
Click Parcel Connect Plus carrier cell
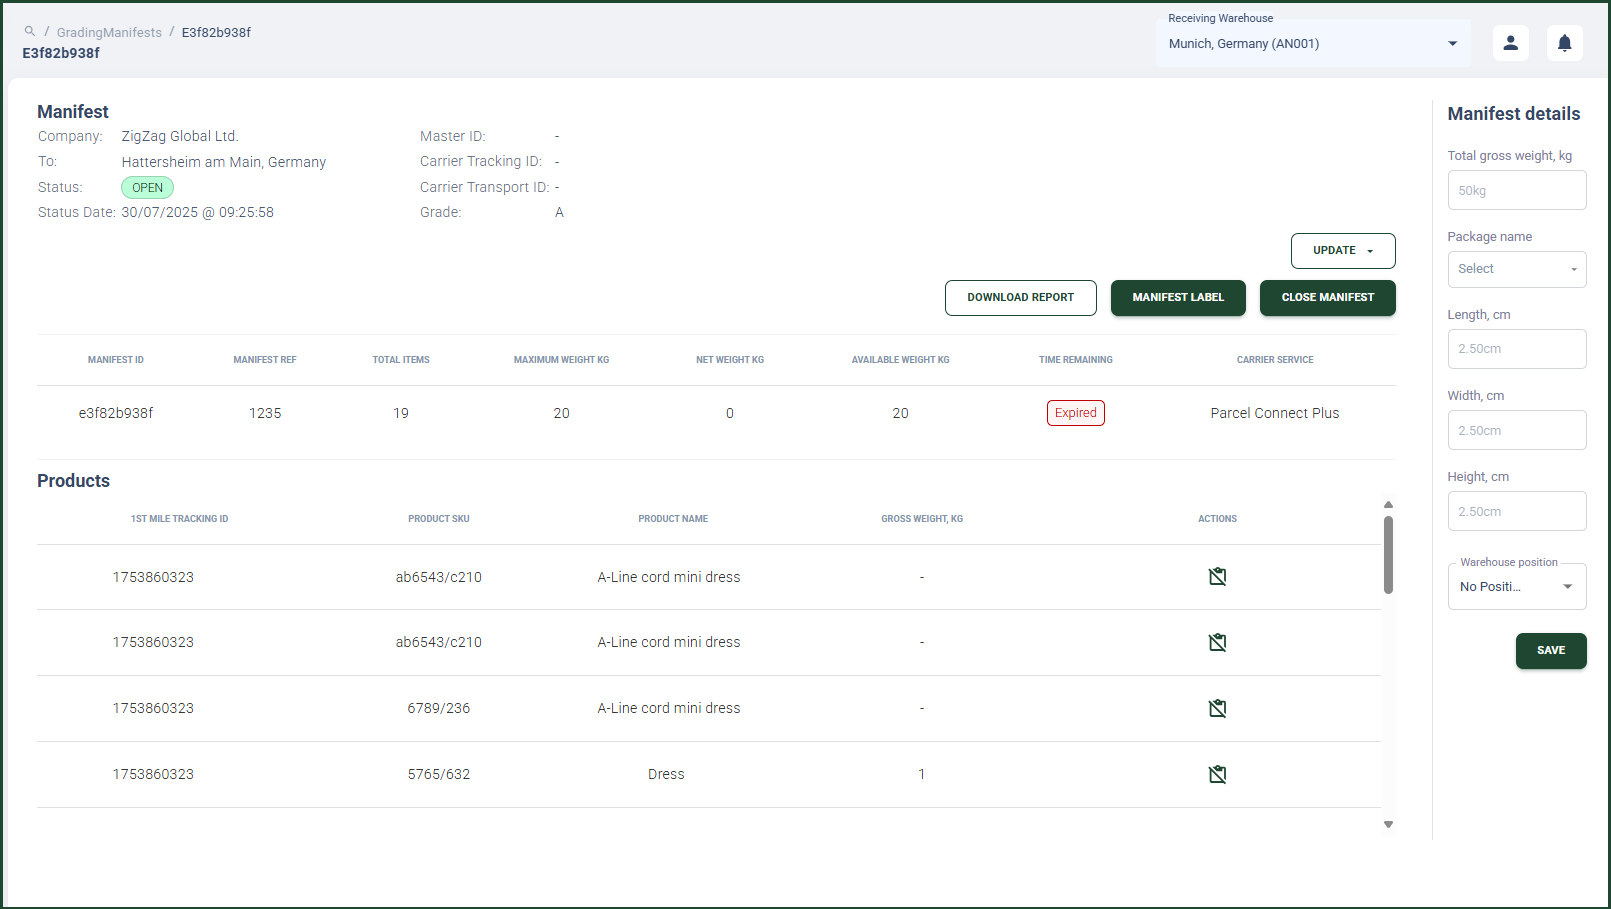[1274, 413]
